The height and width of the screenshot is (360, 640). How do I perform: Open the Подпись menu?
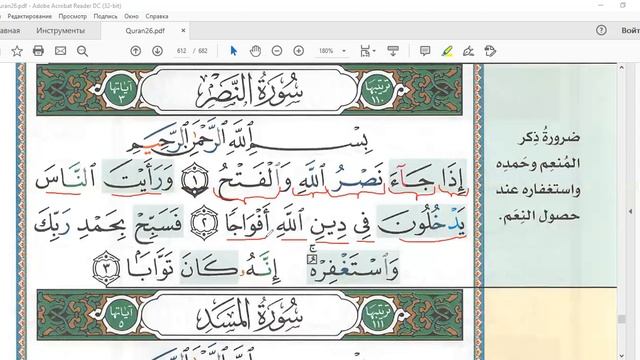pyautogui.click(x=105, y=16)
